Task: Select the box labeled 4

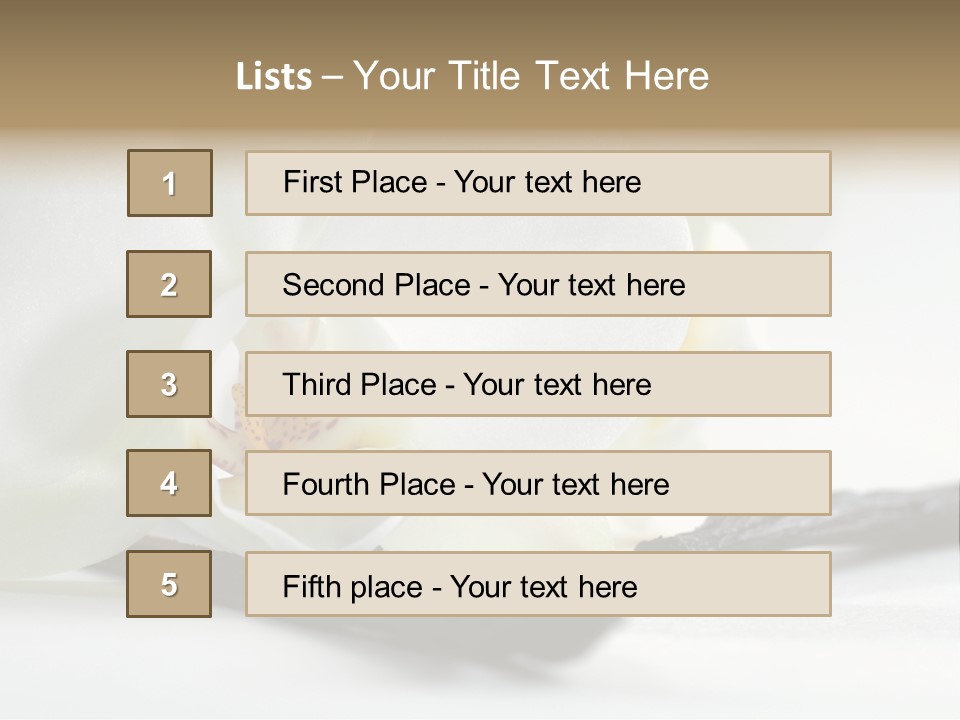Action: [169, 483]
